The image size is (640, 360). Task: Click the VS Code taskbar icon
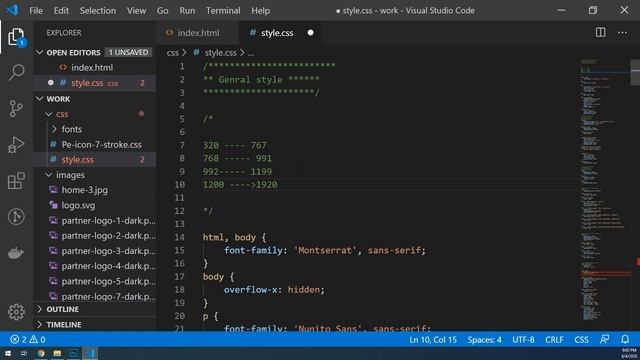90,353
